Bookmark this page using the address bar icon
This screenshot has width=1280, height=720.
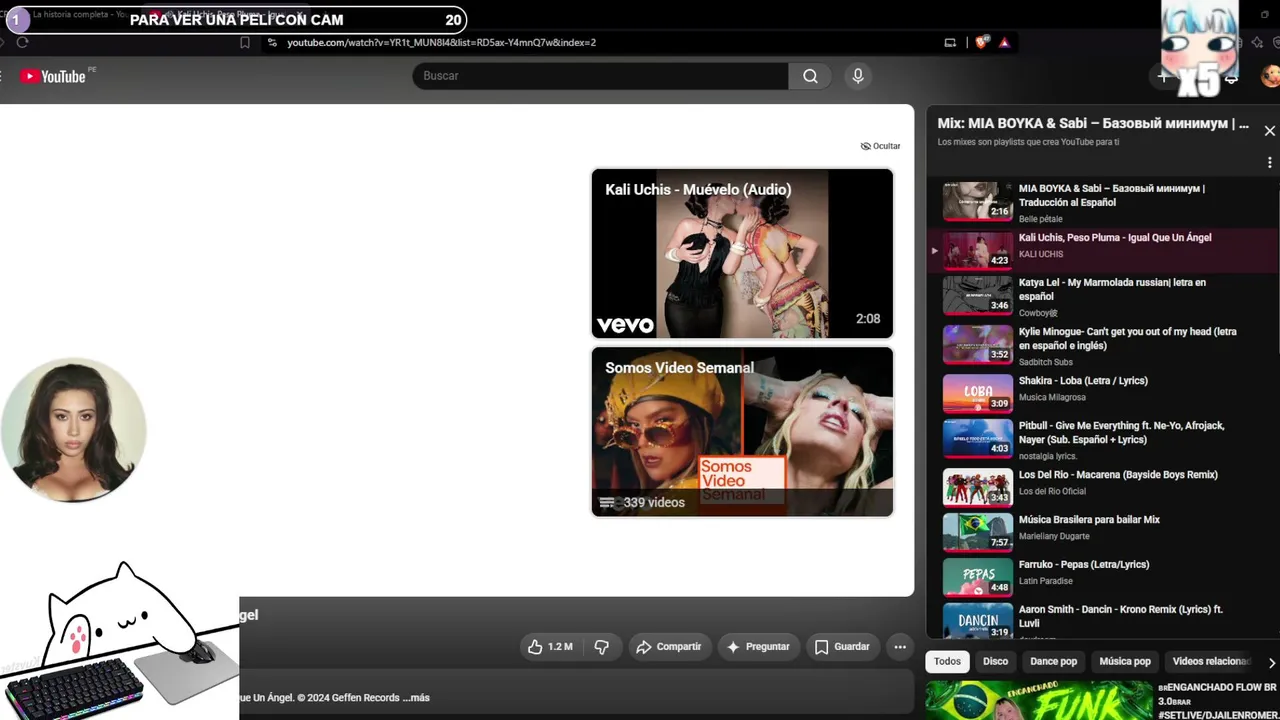[x=245, y=43]
